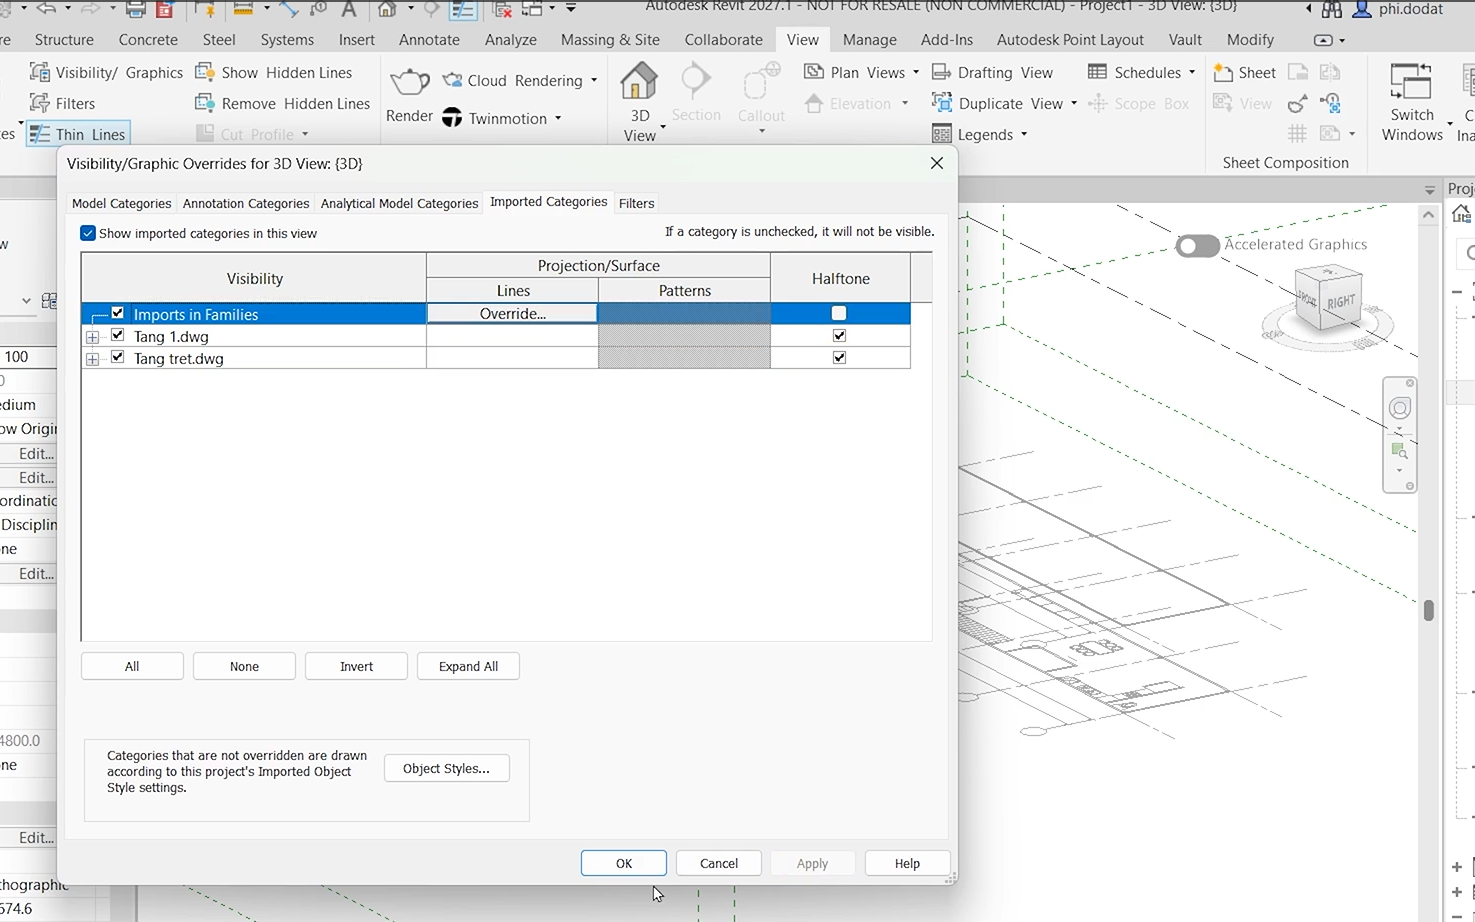The width and height of the screenshot is (1475, 922).
Task: Open the Filters tab in dialog
Action: pos(637,203)
